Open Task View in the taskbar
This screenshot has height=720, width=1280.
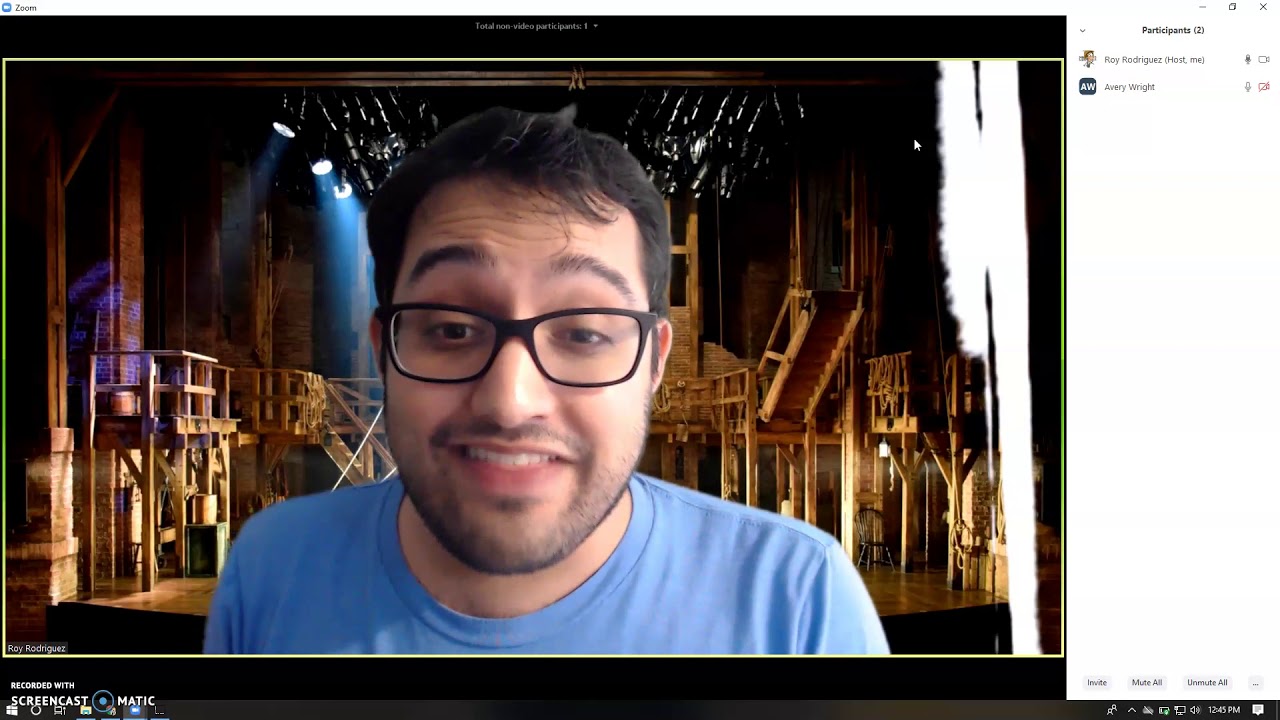tap(60, 710)
